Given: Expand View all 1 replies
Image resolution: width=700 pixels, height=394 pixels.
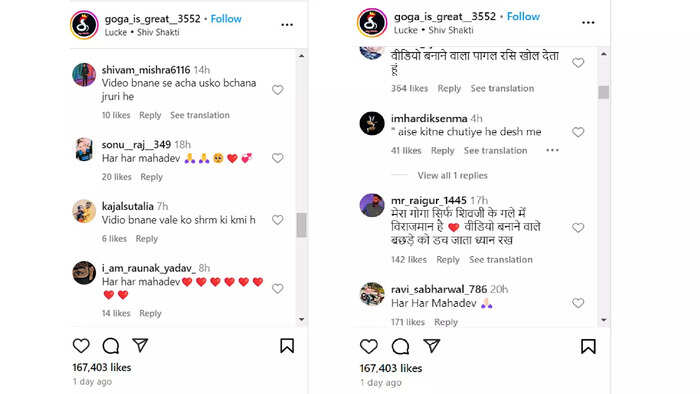Looking at the screenshot, I should point(452,175).
